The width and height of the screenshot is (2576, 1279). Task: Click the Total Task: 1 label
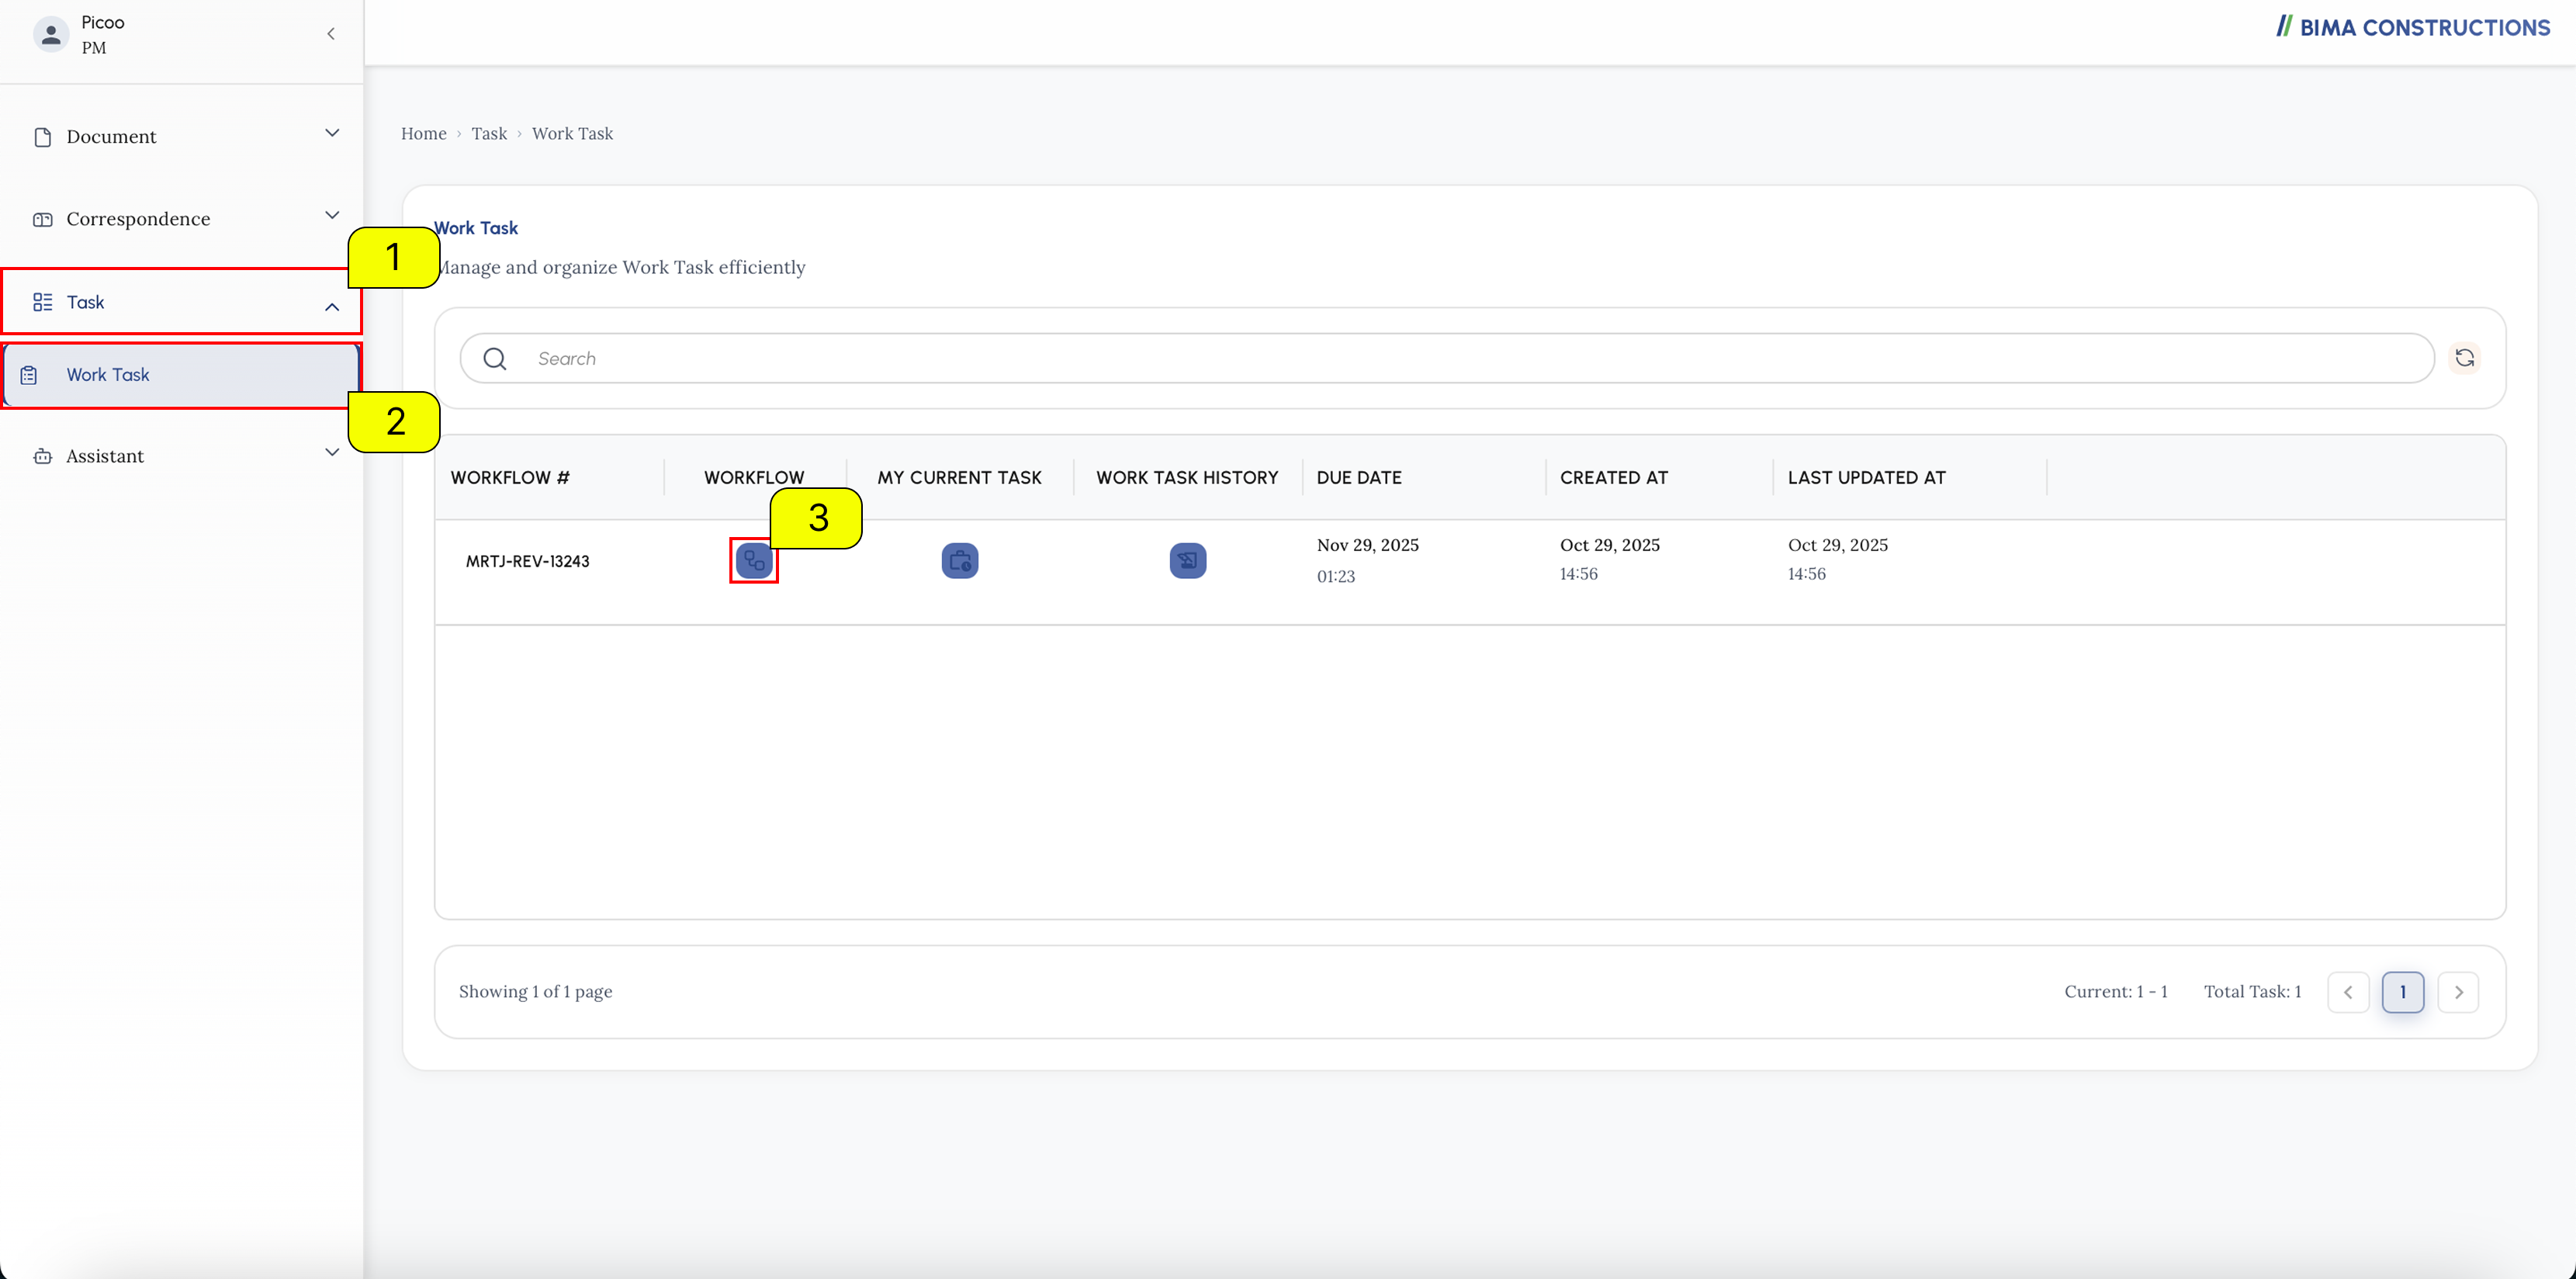click(x=2253, y=991)
